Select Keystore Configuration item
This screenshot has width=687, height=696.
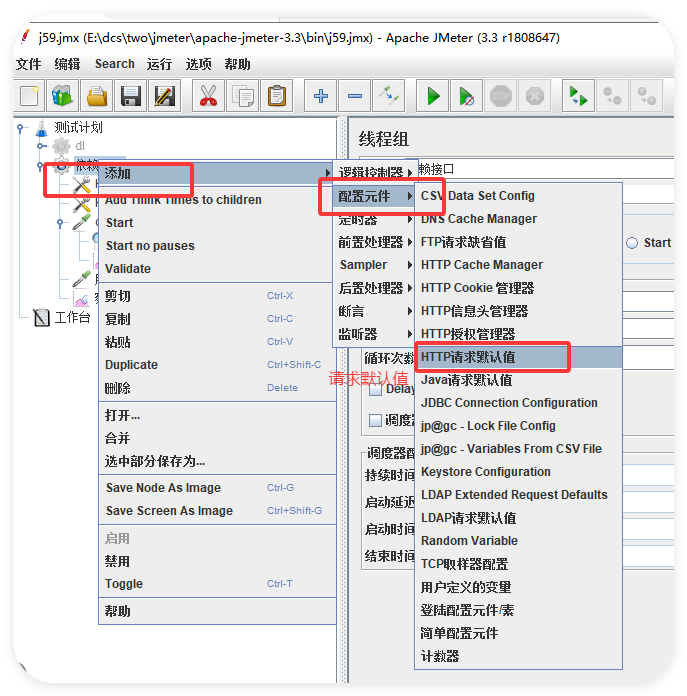[518, 471]
